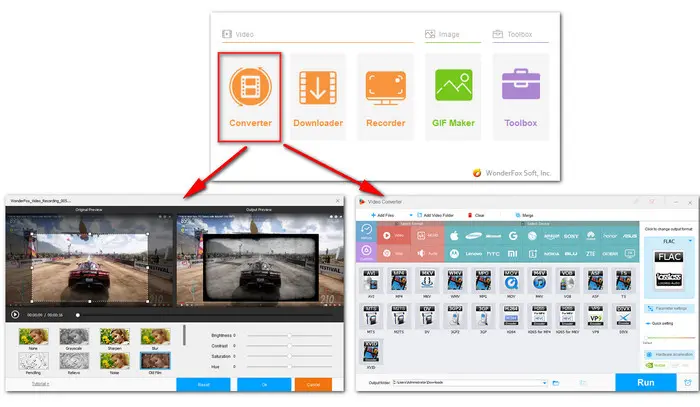Click Add Video Folder button
Viewport: 700px width, 407px height.
[435, 215]
